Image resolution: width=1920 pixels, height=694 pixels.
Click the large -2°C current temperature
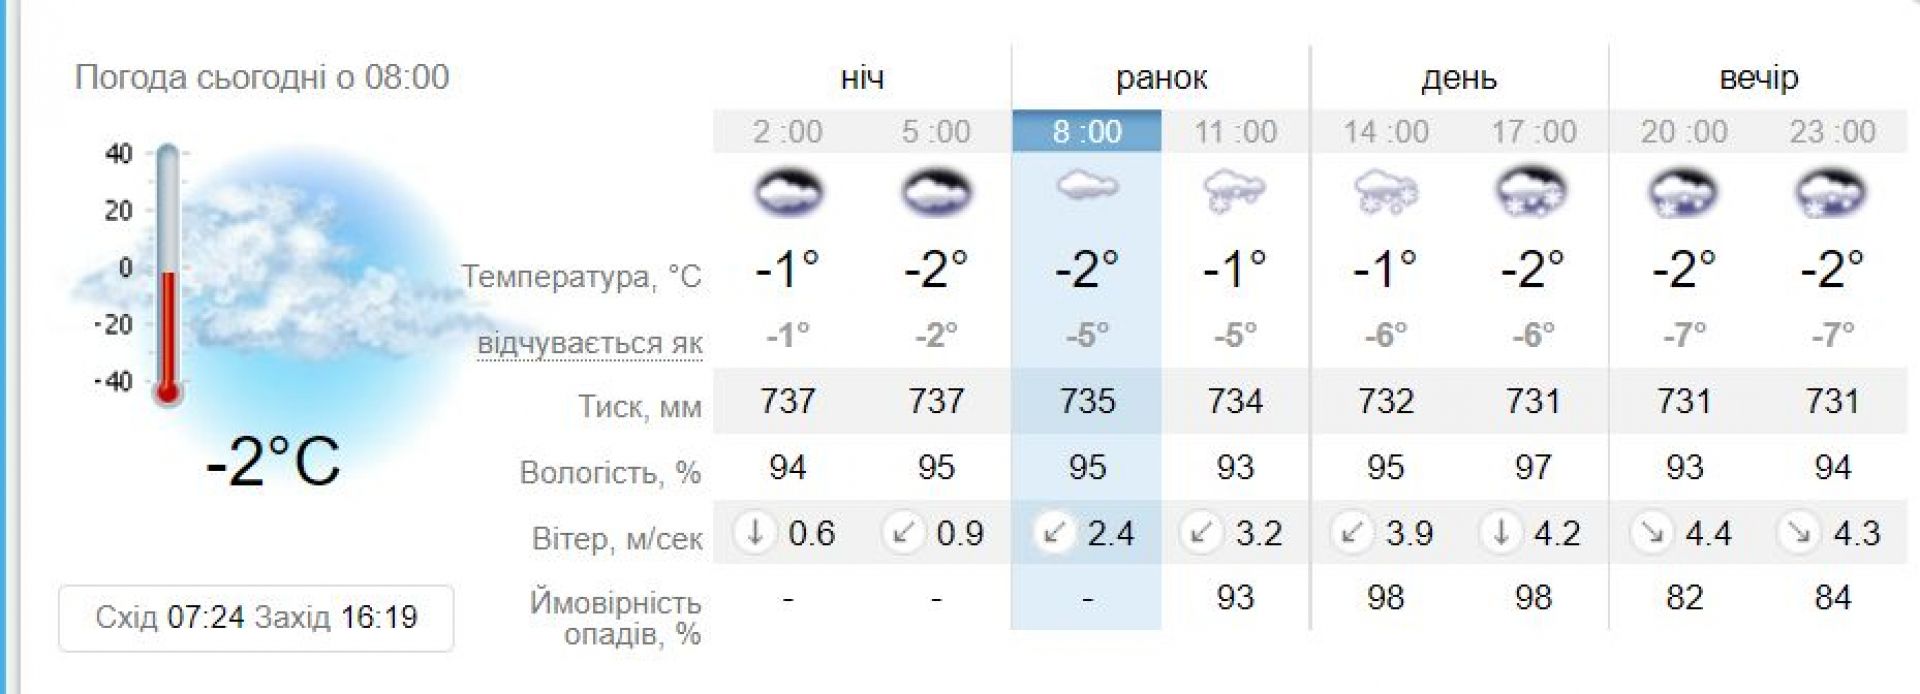click(x=273, y=462)
